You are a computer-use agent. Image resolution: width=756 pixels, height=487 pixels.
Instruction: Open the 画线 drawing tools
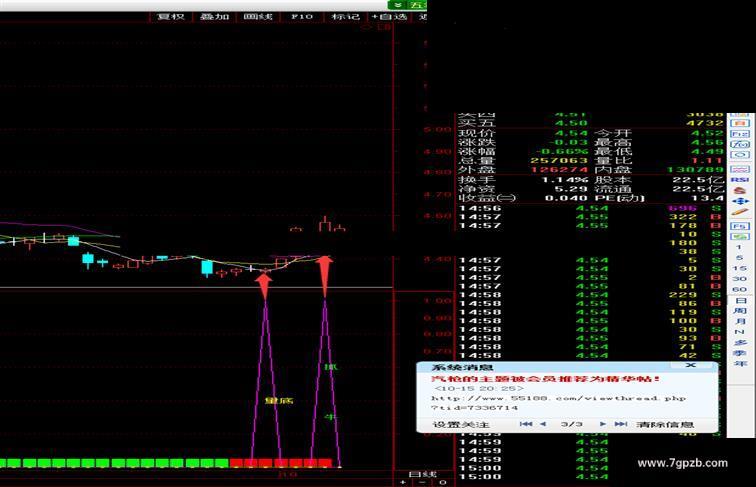pos(258,17)
